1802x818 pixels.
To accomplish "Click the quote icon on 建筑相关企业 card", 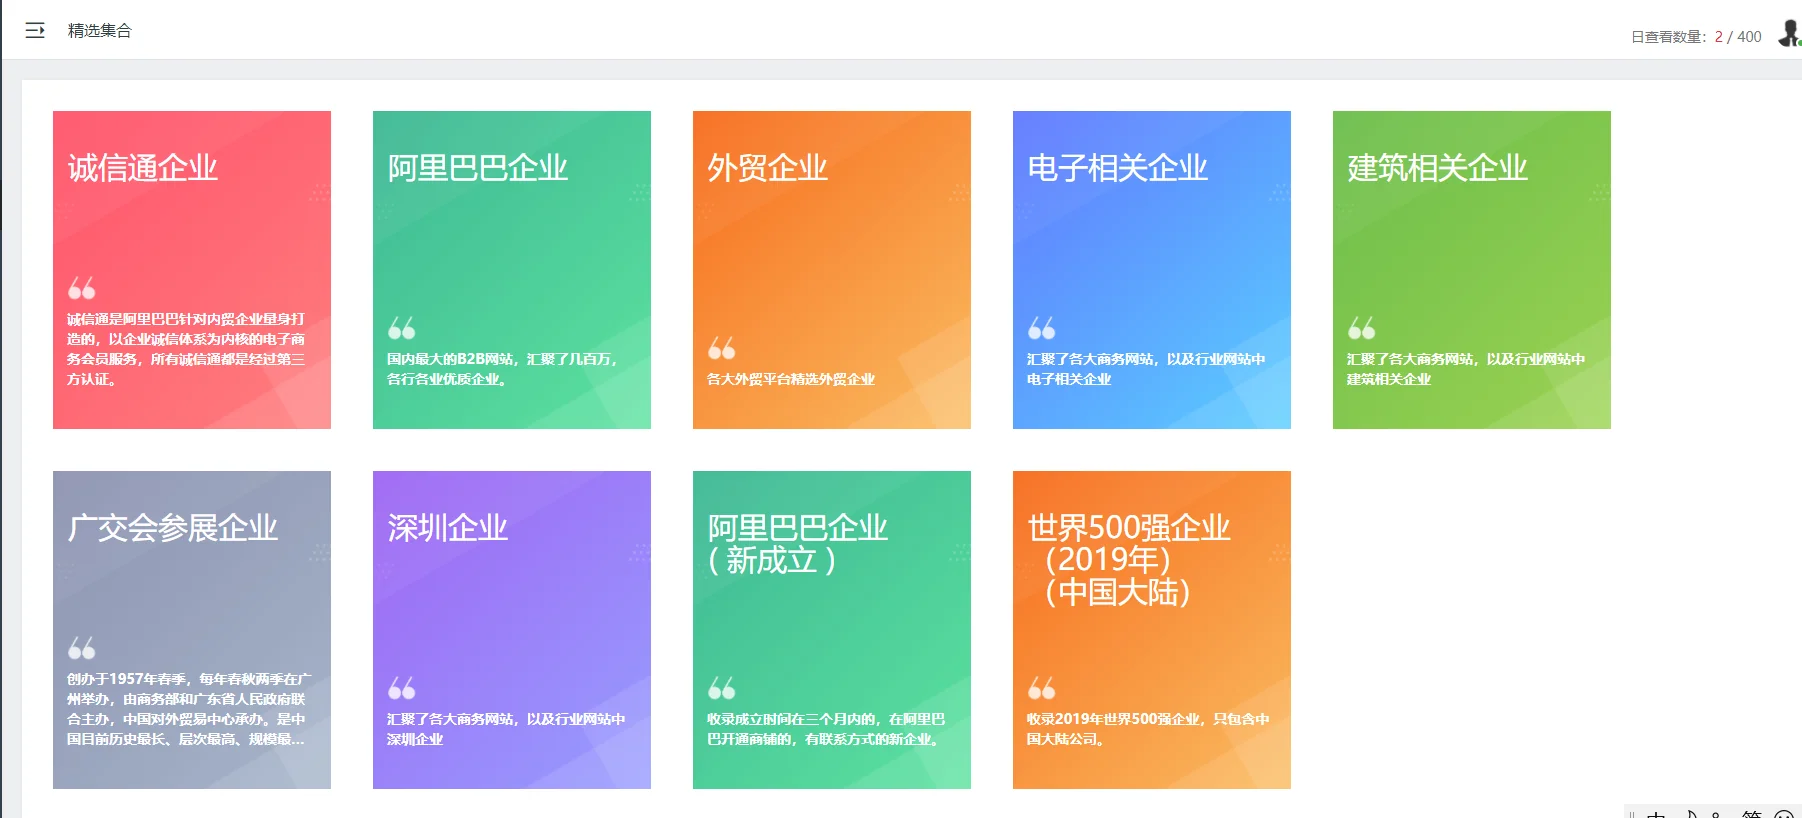I will (x=1362, y=328).
